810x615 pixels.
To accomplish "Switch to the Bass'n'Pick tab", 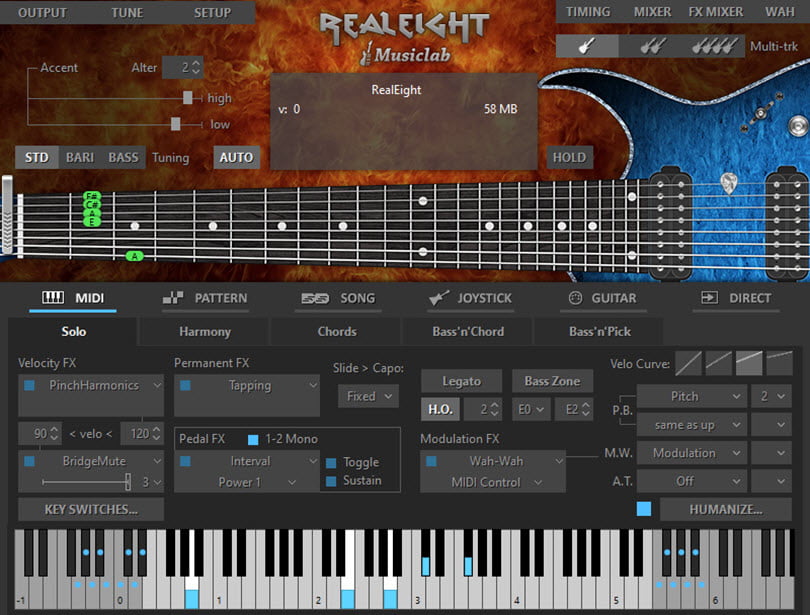I will pos(600,332).
